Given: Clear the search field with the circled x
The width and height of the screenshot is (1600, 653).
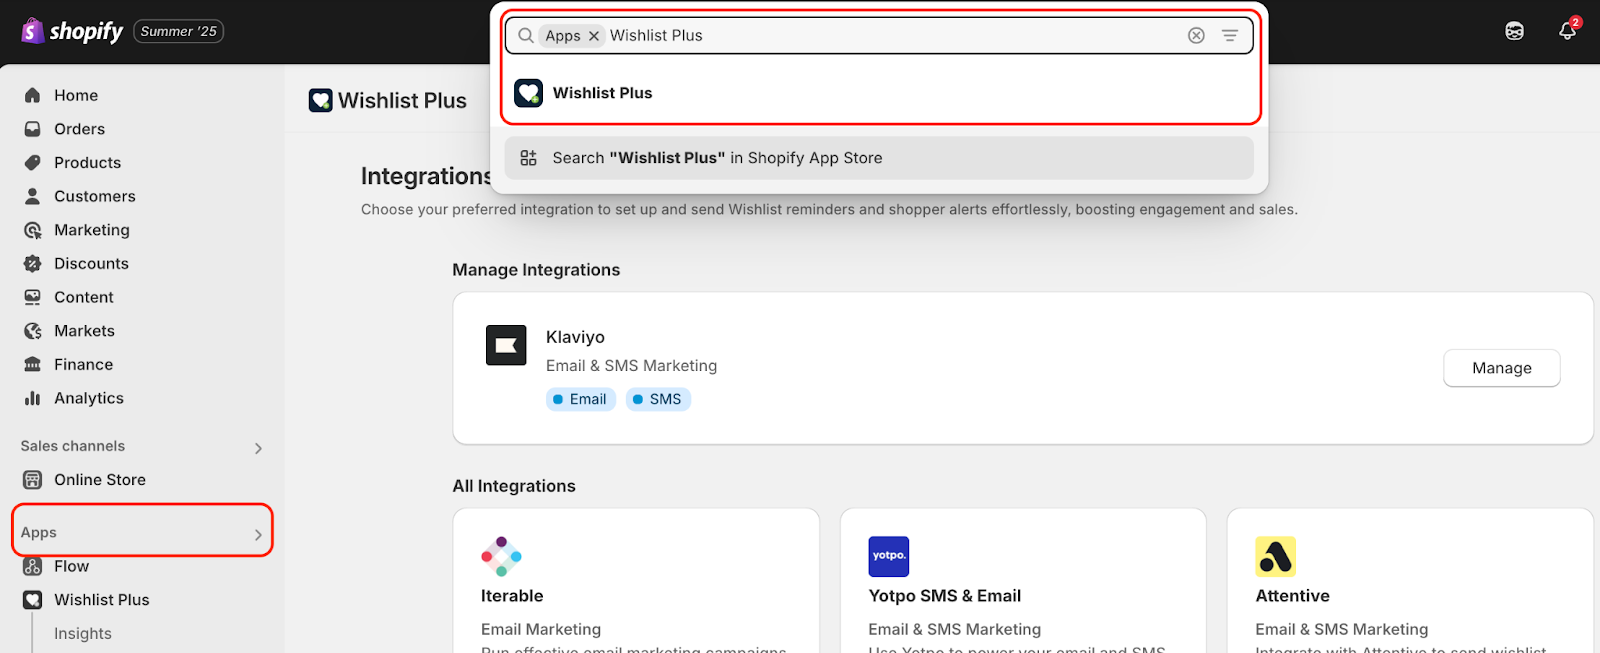Looking at the screenshot, I should [1196, 35].
